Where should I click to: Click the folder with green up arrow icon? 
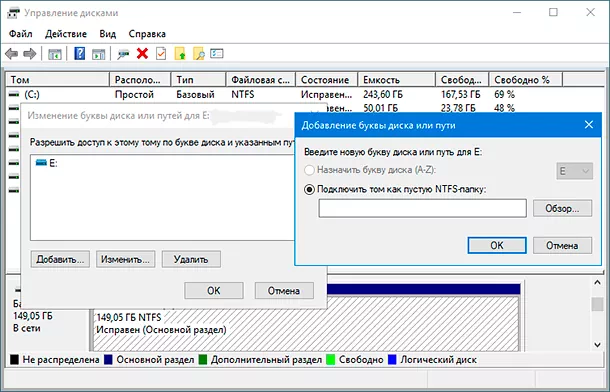pyautogui.click(x=180, y=54)
